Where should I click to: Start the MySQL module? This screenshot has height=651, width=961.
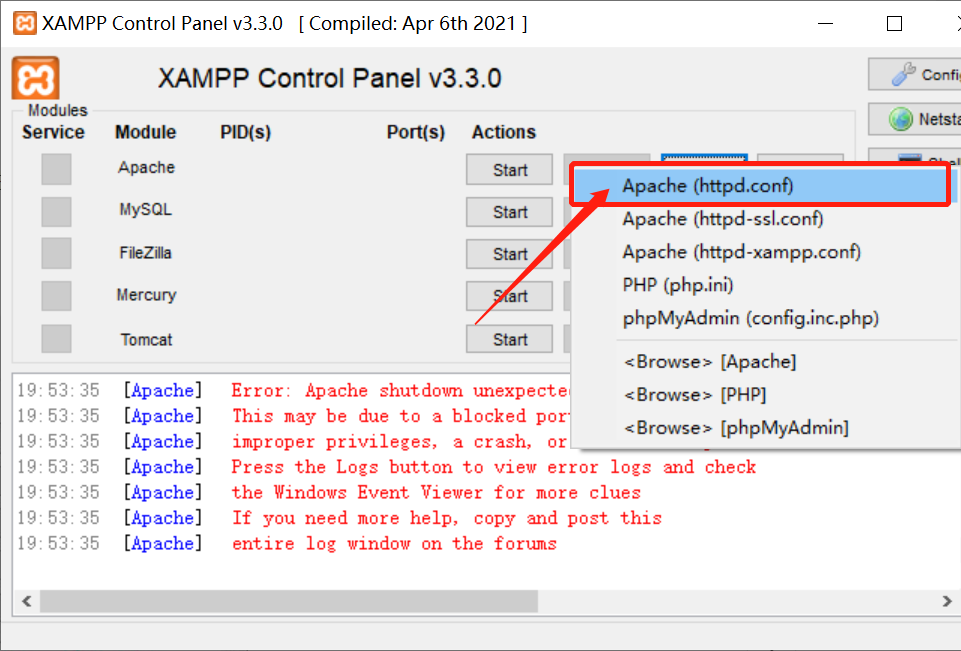[509, 211]
